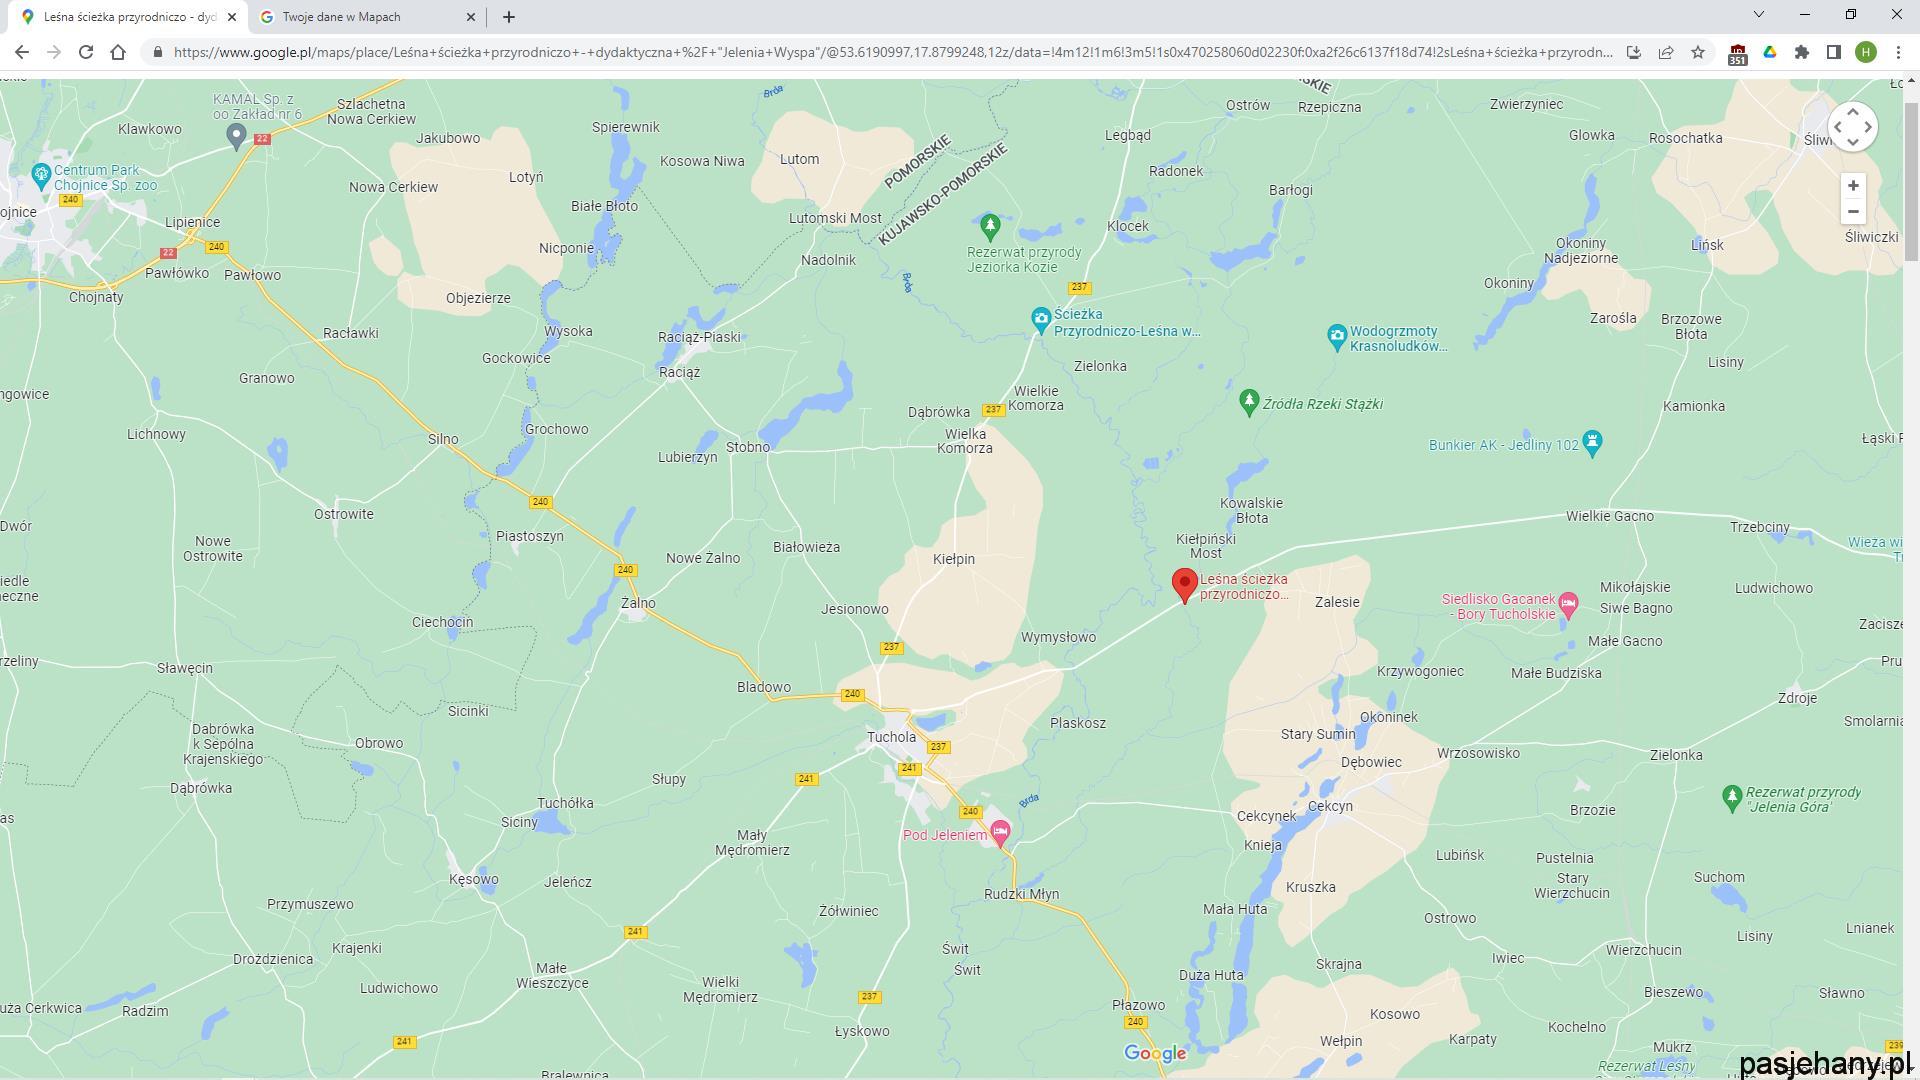This screenshot has width=1920, height=1080.
Task: Click the Cekcyn town label
Action: point(1330,806)
